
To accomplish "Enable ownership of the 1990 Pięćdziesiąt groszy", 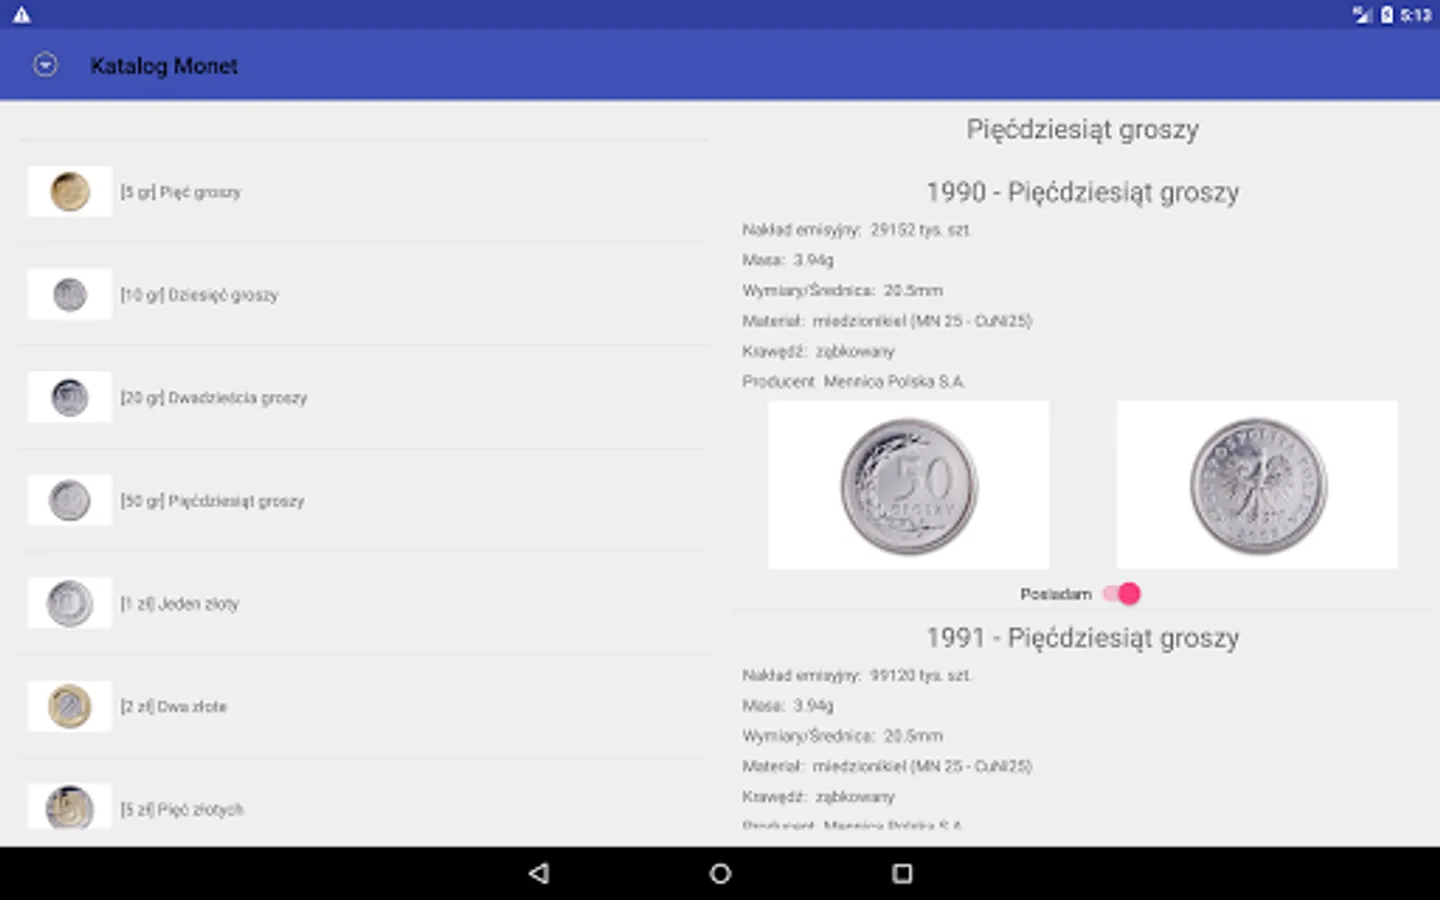I will click(x=1122, y=593).
